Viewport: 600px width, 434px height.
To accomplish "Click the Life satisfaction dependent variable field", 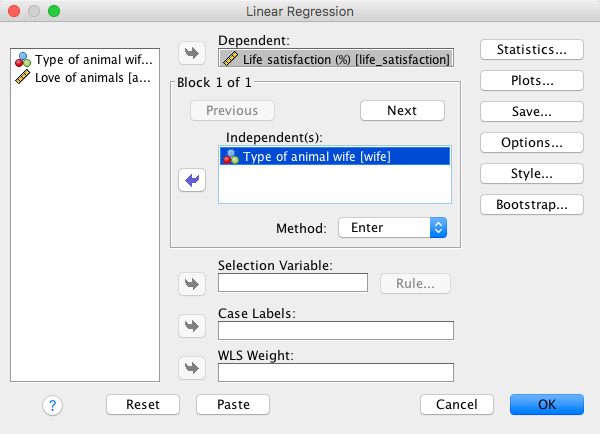I will tap(336, 60).
